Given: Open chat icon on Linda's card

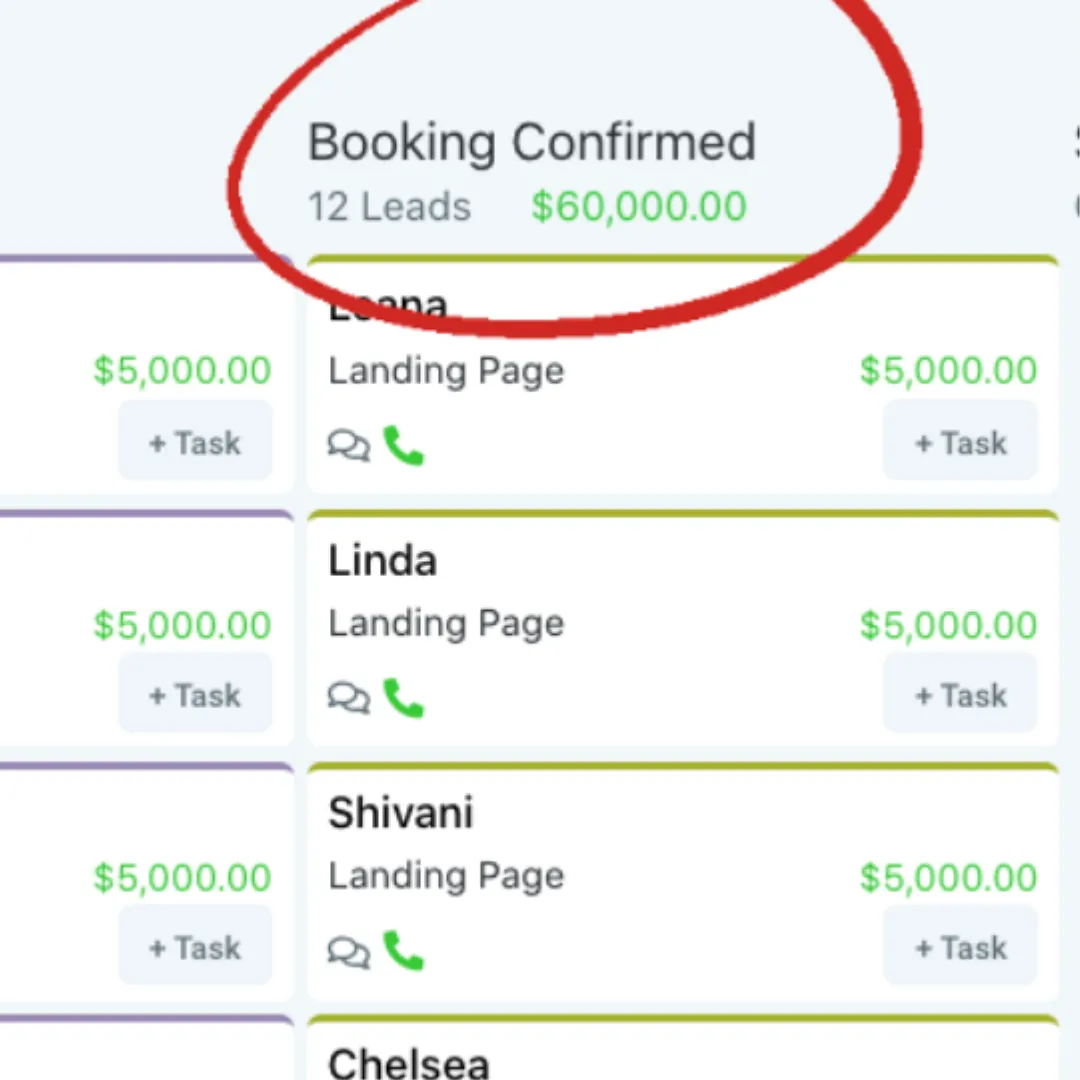Looking at the screenshot, I should click(x=349, y=698).
